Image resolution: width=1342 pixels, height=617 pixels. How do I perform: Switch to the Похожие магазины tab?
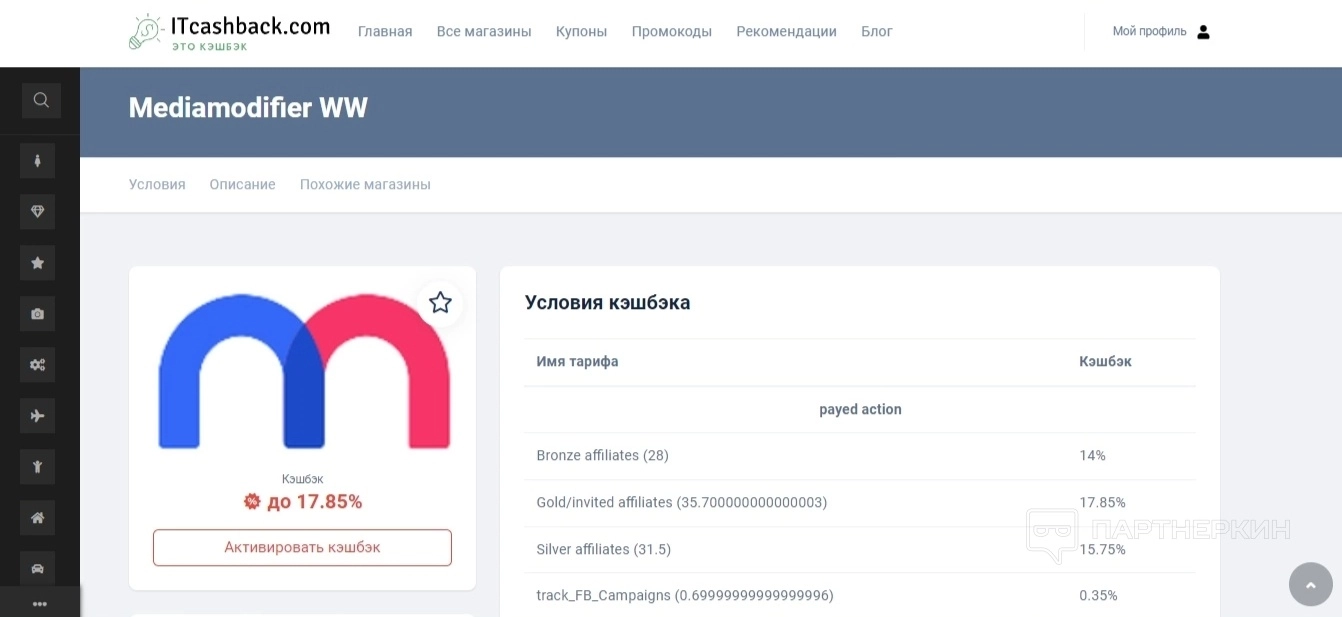(x=365, y=185)
